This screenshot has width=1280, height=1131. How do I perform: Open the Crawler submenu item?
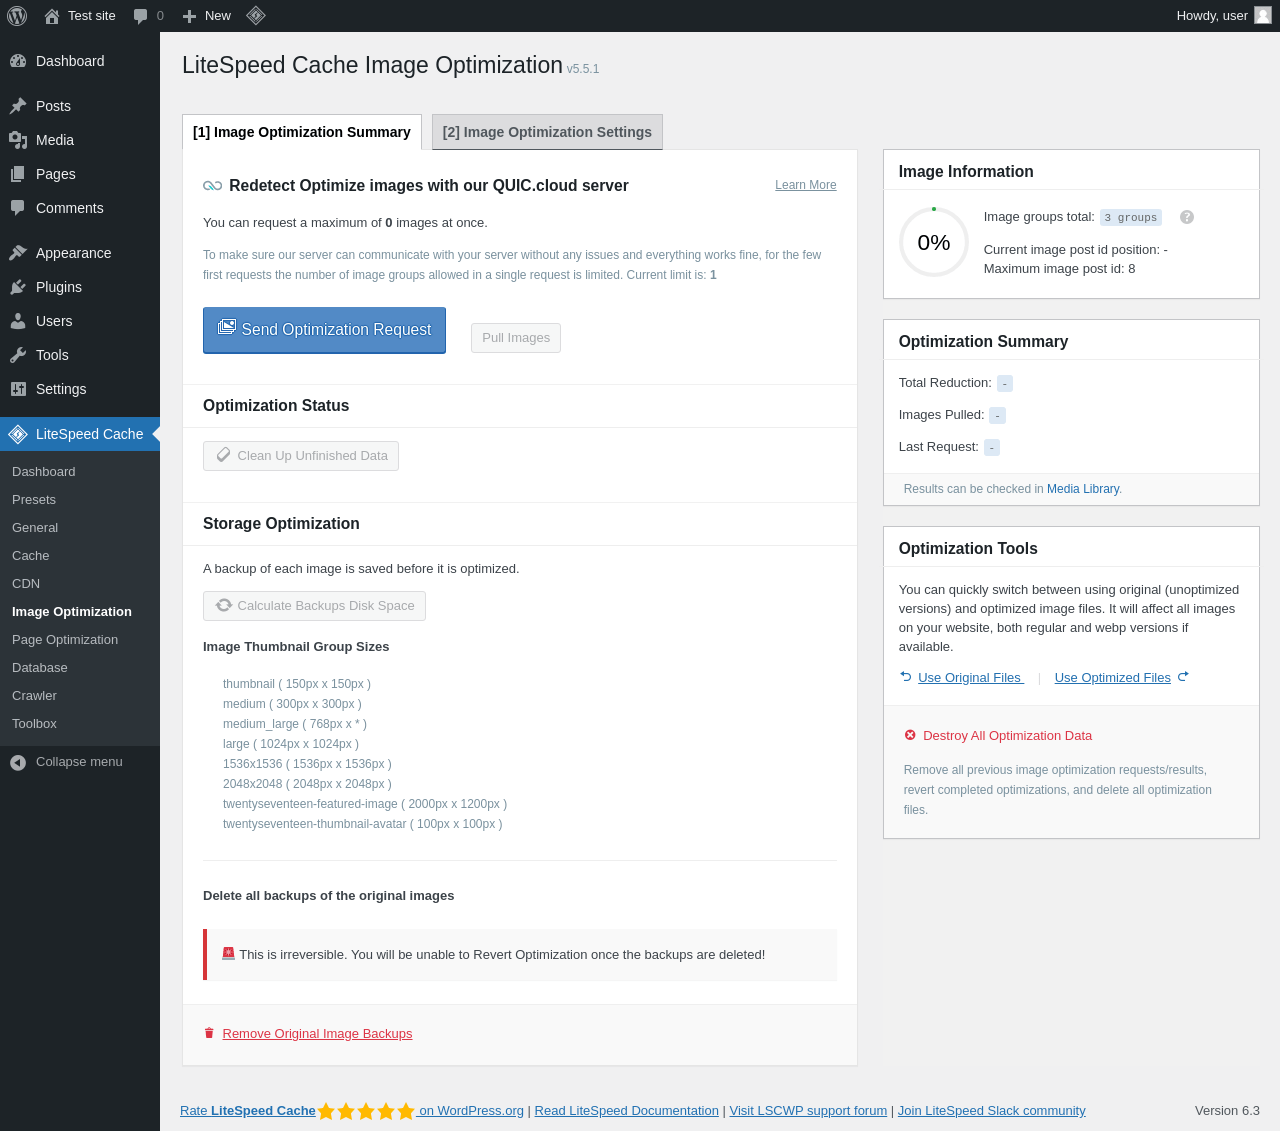click(35, 696)
